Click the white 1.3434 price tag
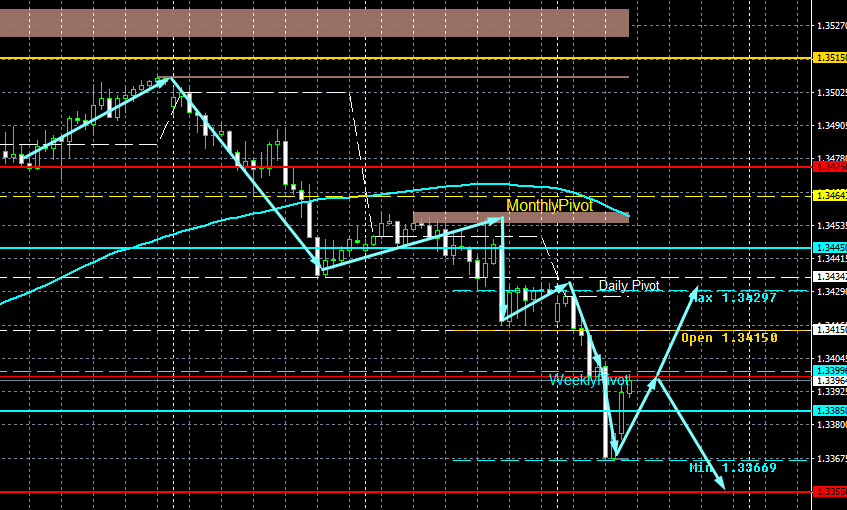Screen dimensions: 847x510 [830, 277]
